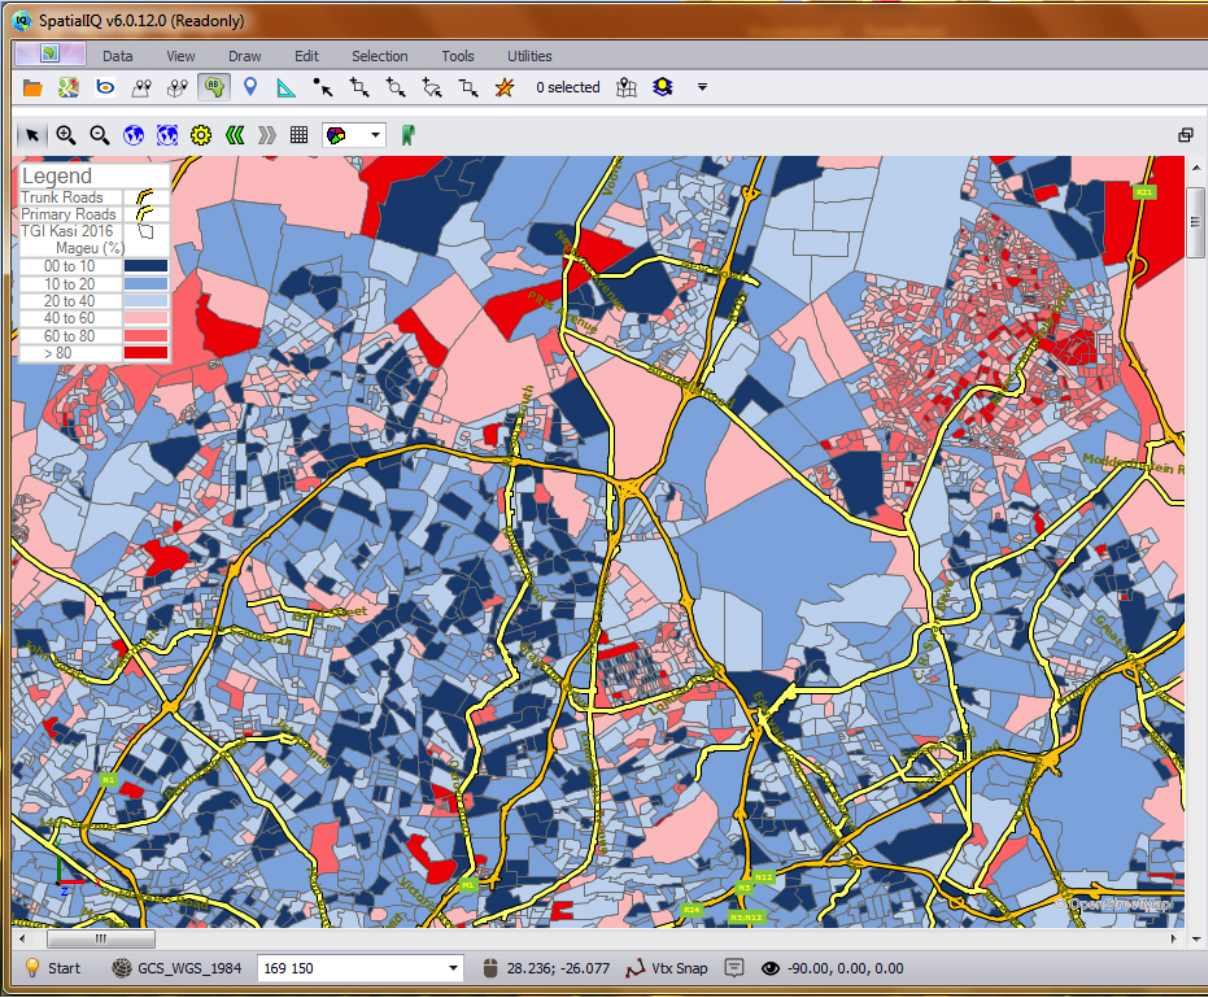Click the open folder icon
This screenshot has width=1208, height=997.
[x=33, y=88]
